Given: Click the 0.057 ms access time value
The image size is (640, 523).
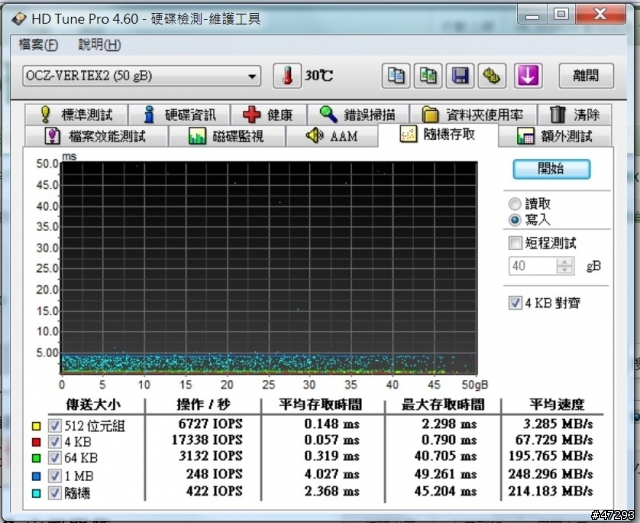Looking at the screenshot, I should click(332, 440).
